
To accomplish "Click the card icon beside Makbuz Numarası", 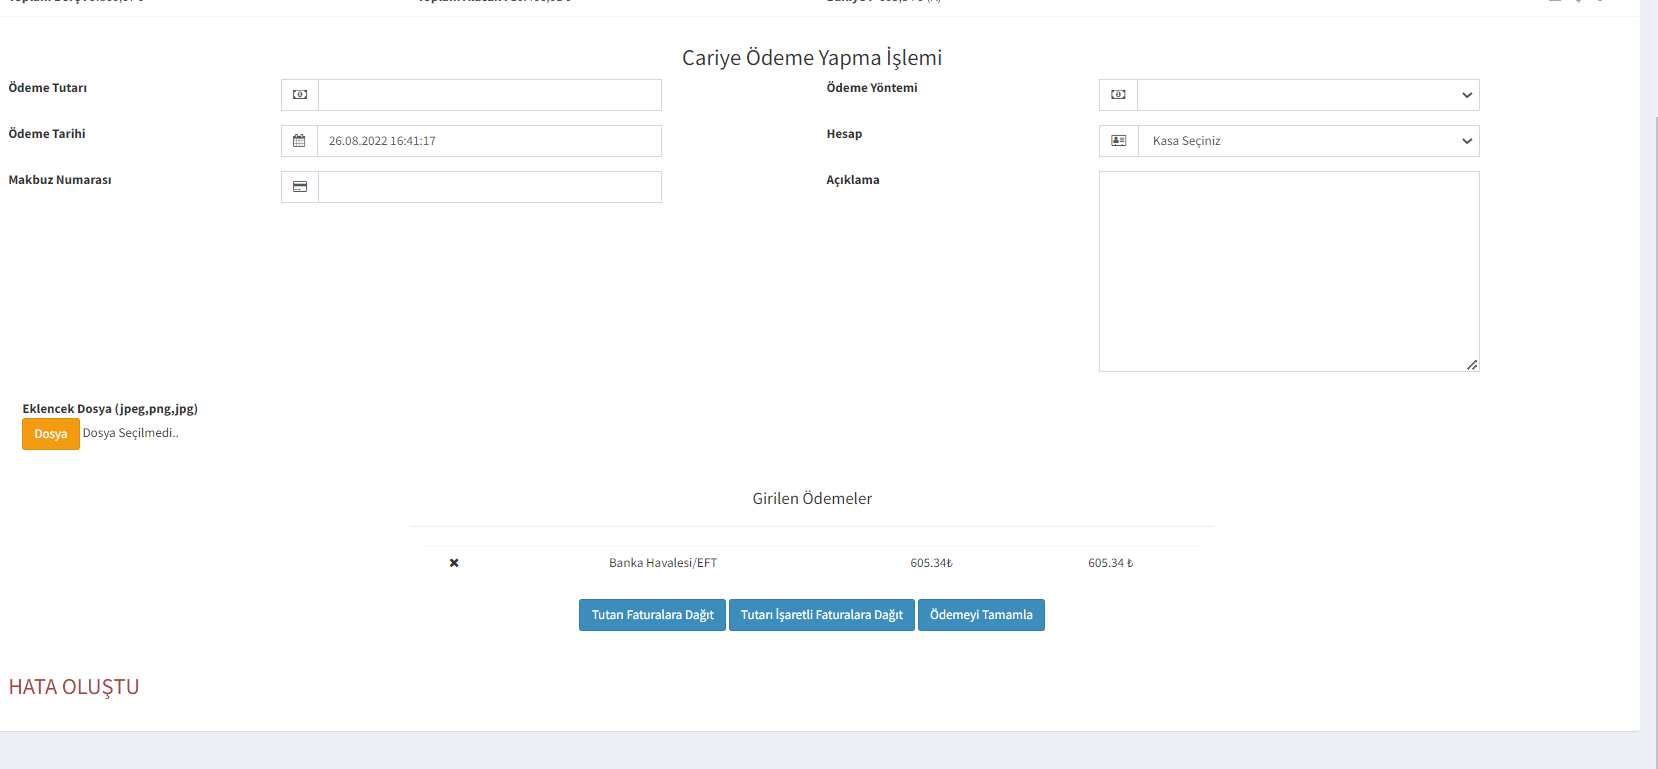I will pyautogui.click(x=300, y=187).
